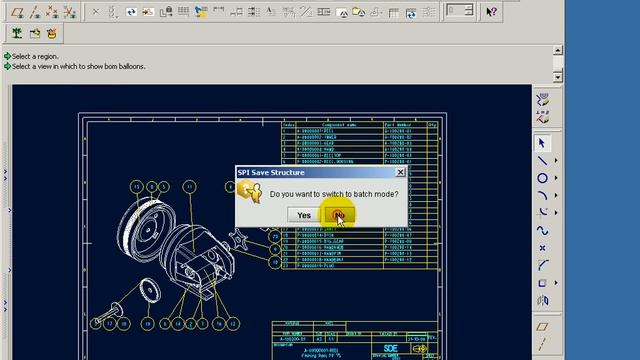
Task: Select the fillet sketch tool
Action: click(x=542, y=212)
